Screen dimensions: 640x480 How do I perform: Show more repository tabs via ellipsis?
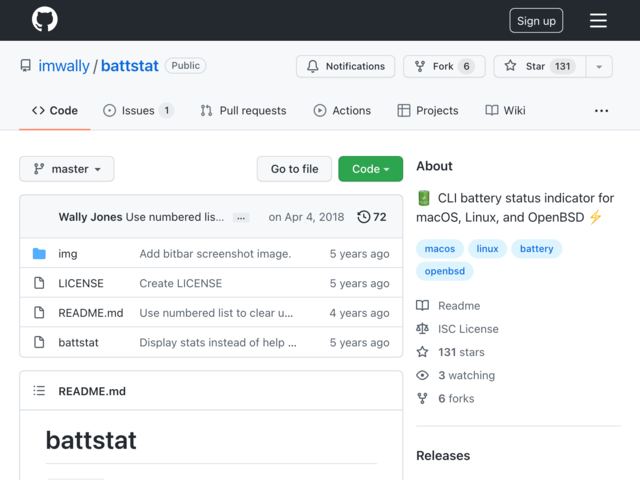(x=601, y=111)
